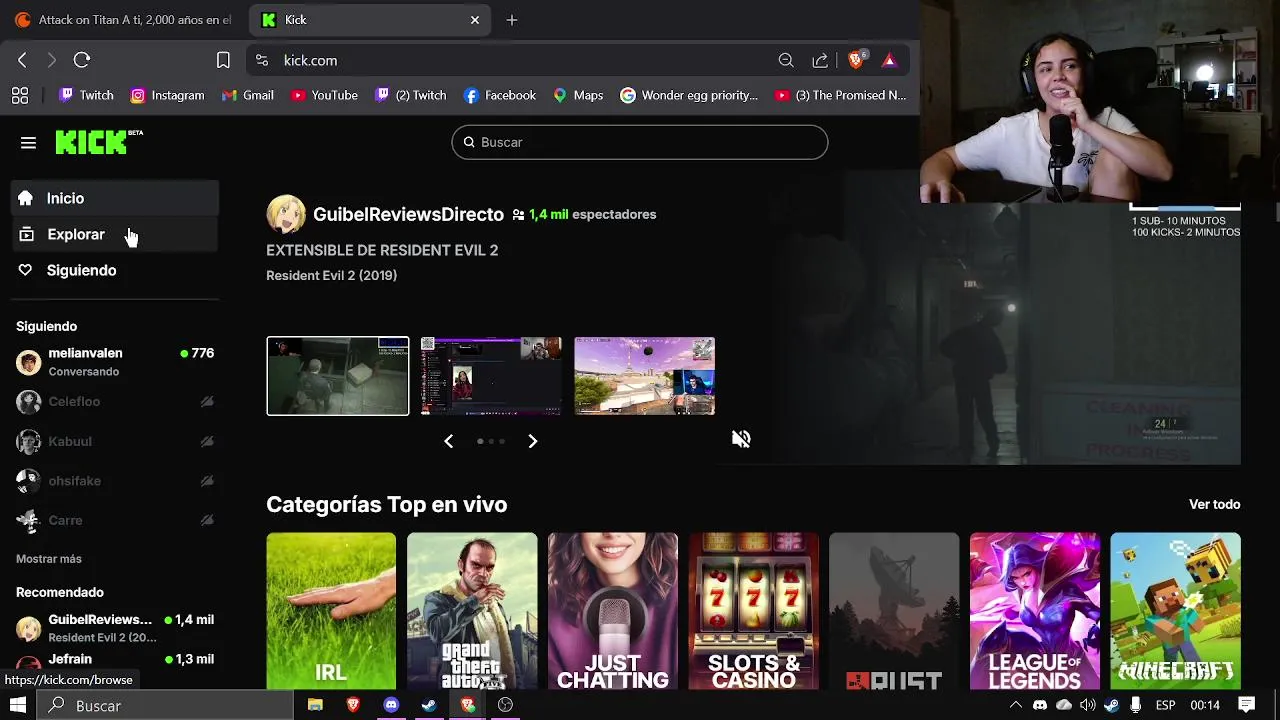
Task: Go to next featured stream
Action: 532,441
